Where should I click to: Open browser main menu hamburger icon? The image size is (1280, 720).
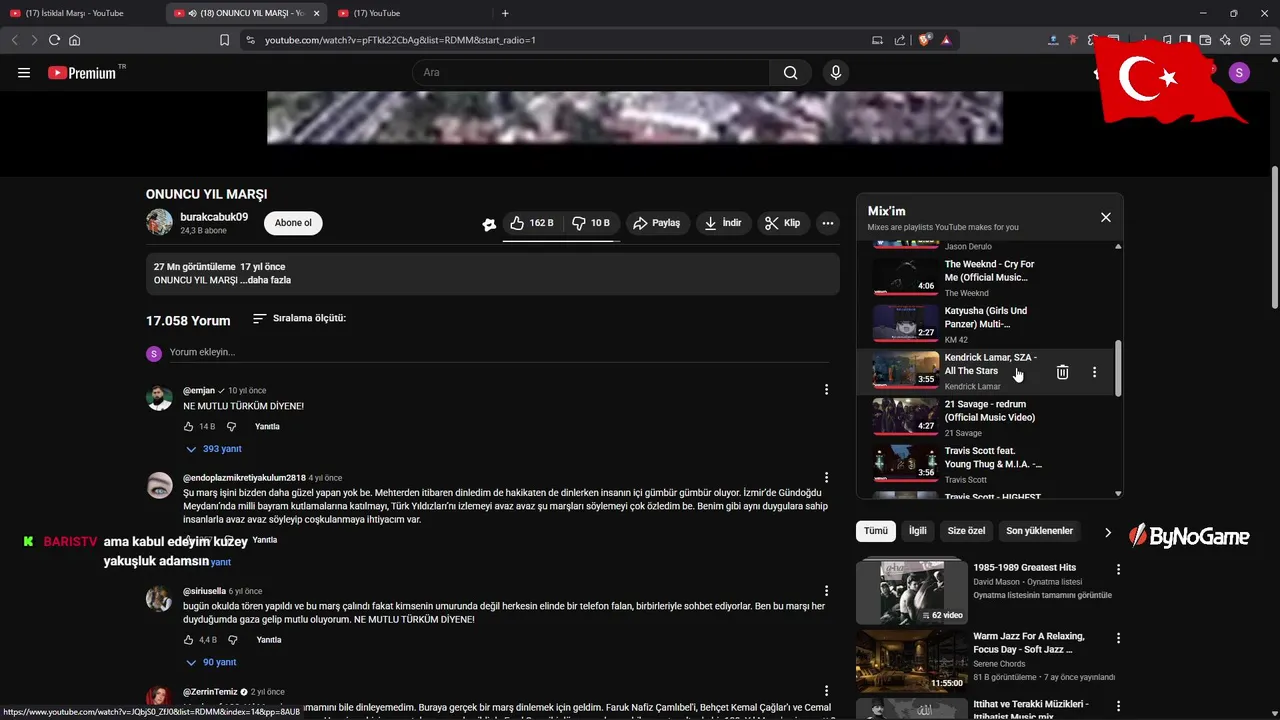1265,40
